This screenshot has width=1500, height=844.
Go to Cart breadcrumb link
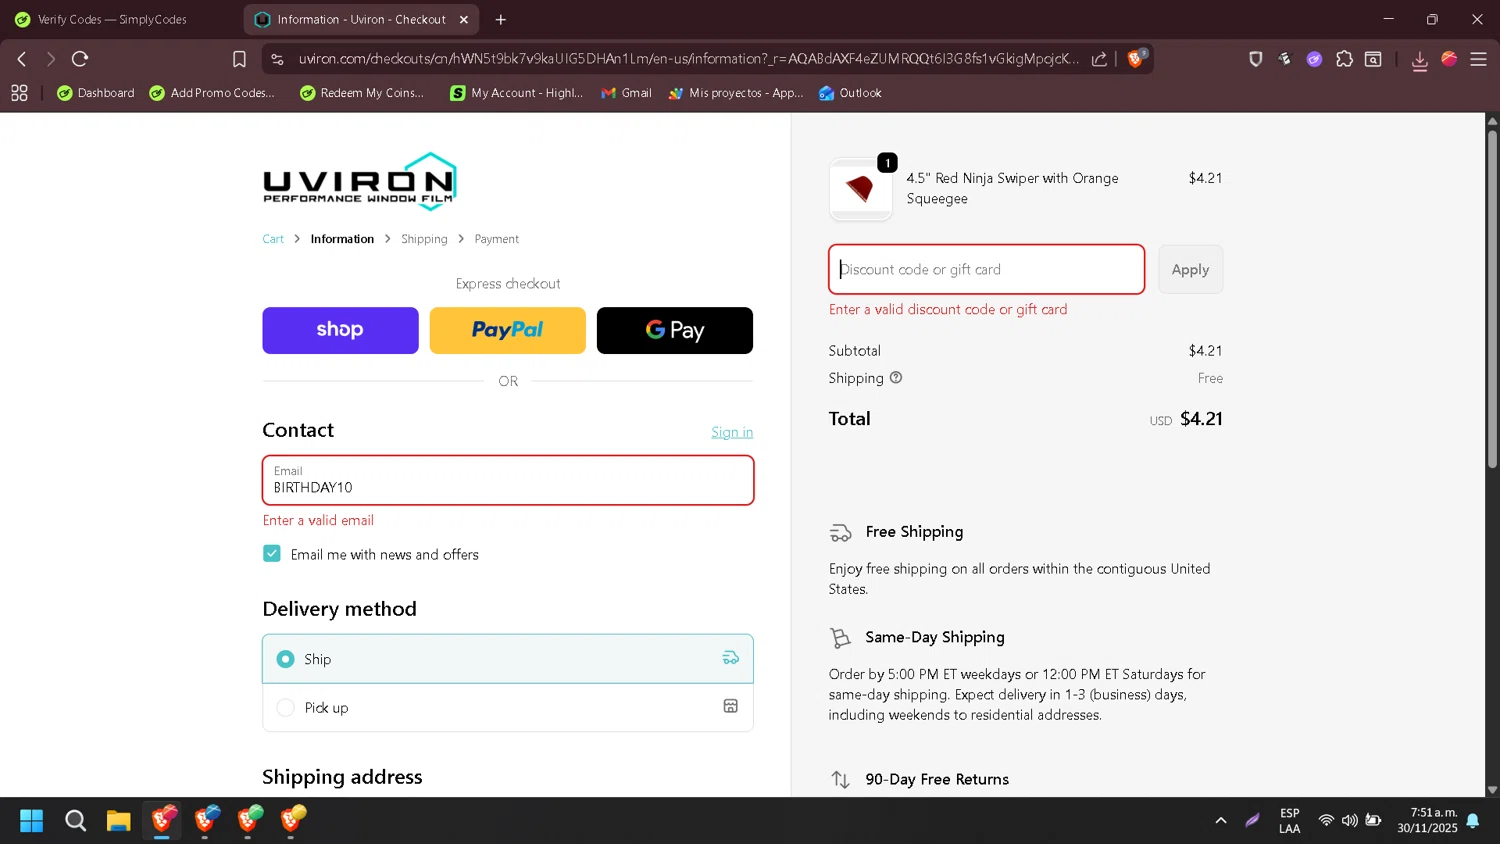(273, 239)
